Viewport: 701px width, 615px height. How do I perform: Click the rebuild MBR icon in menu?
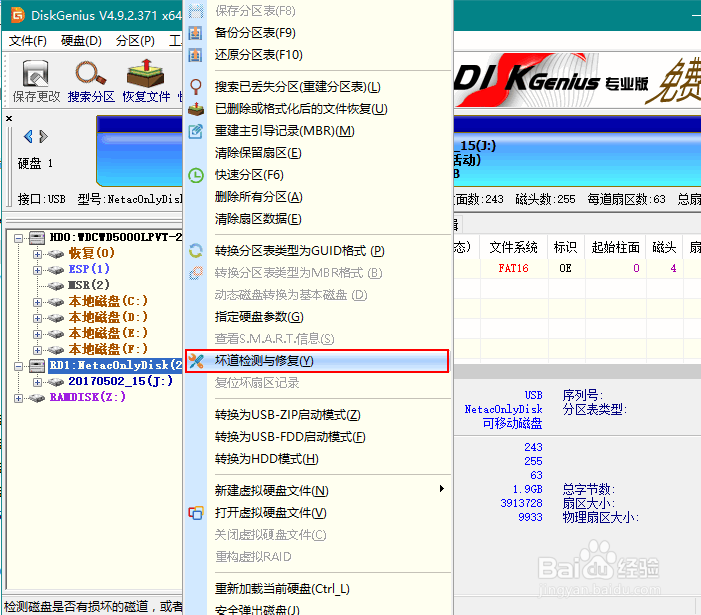[x=195, y=131]
